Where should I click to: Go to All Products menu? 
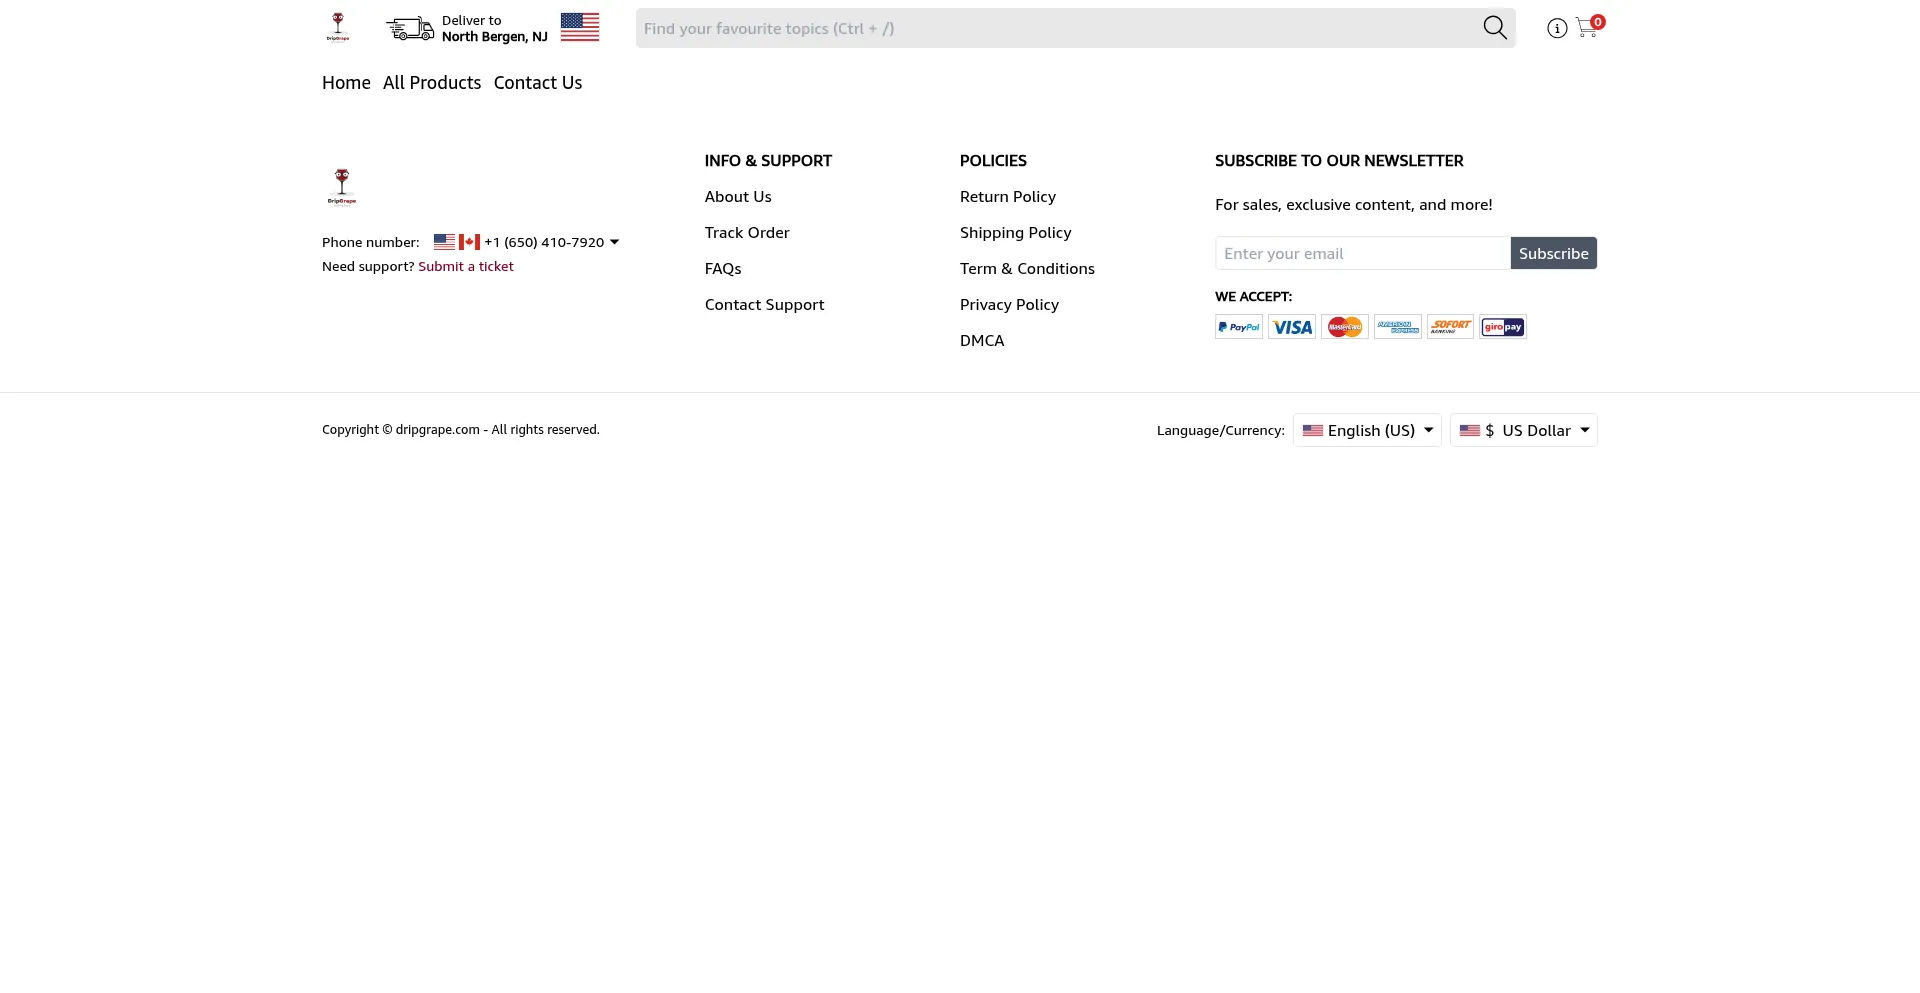pyautogui.click(x=432, y=83)
